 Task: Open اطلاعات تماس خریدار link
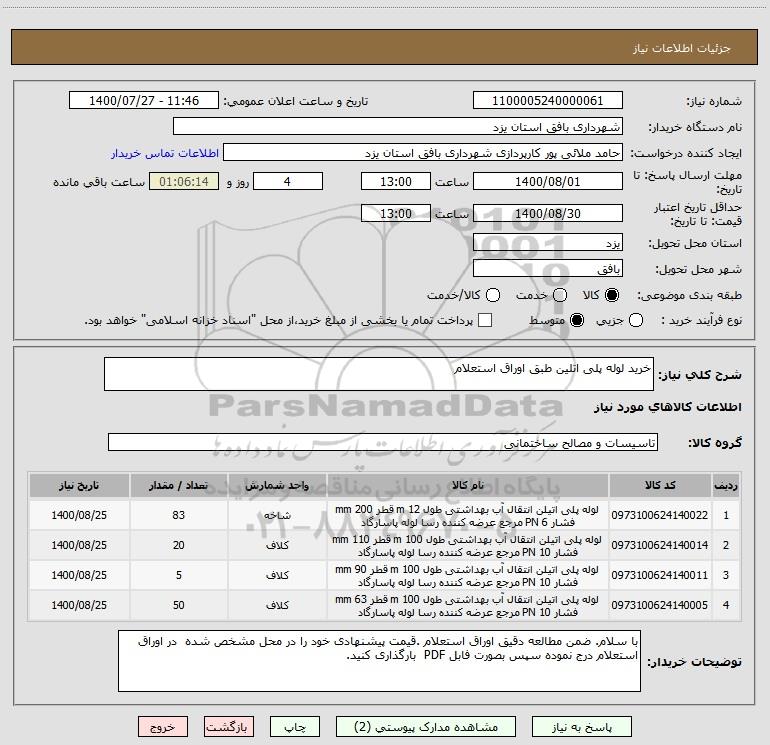pos(165,153)
